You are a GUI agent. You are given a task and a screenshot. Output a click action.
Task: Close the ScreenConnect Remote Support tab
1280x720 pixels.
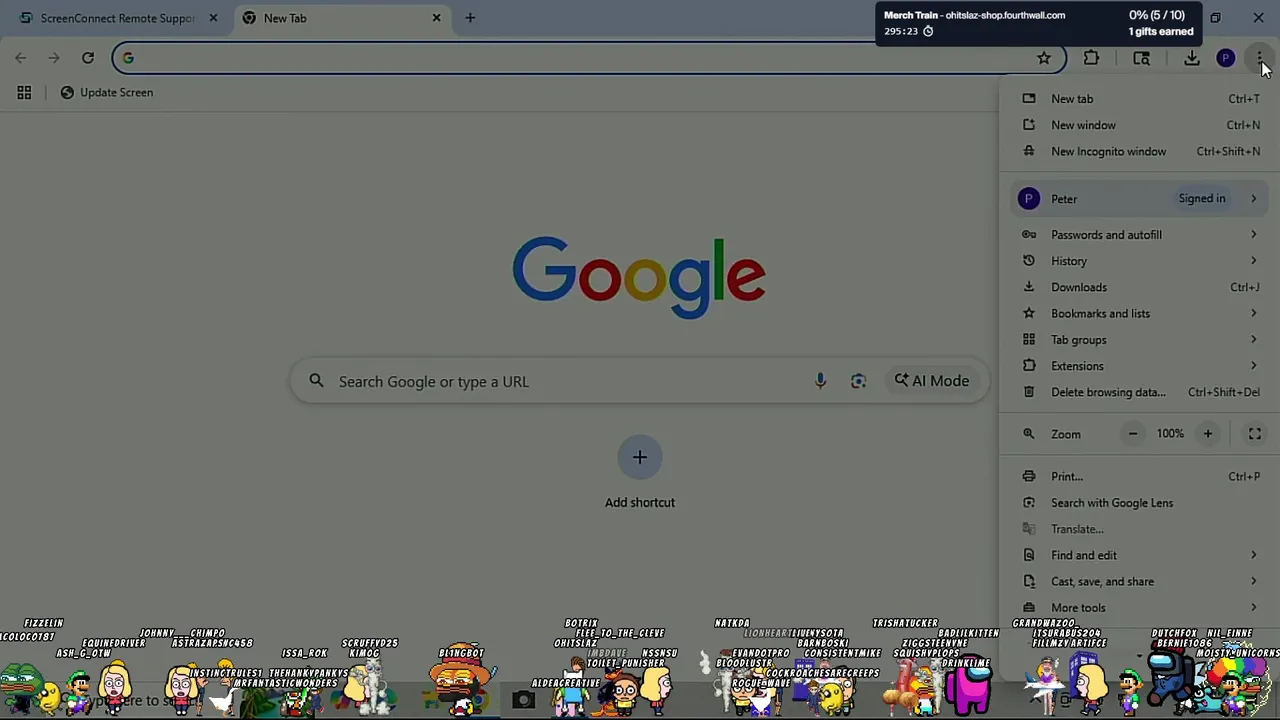tap(213, 18)
